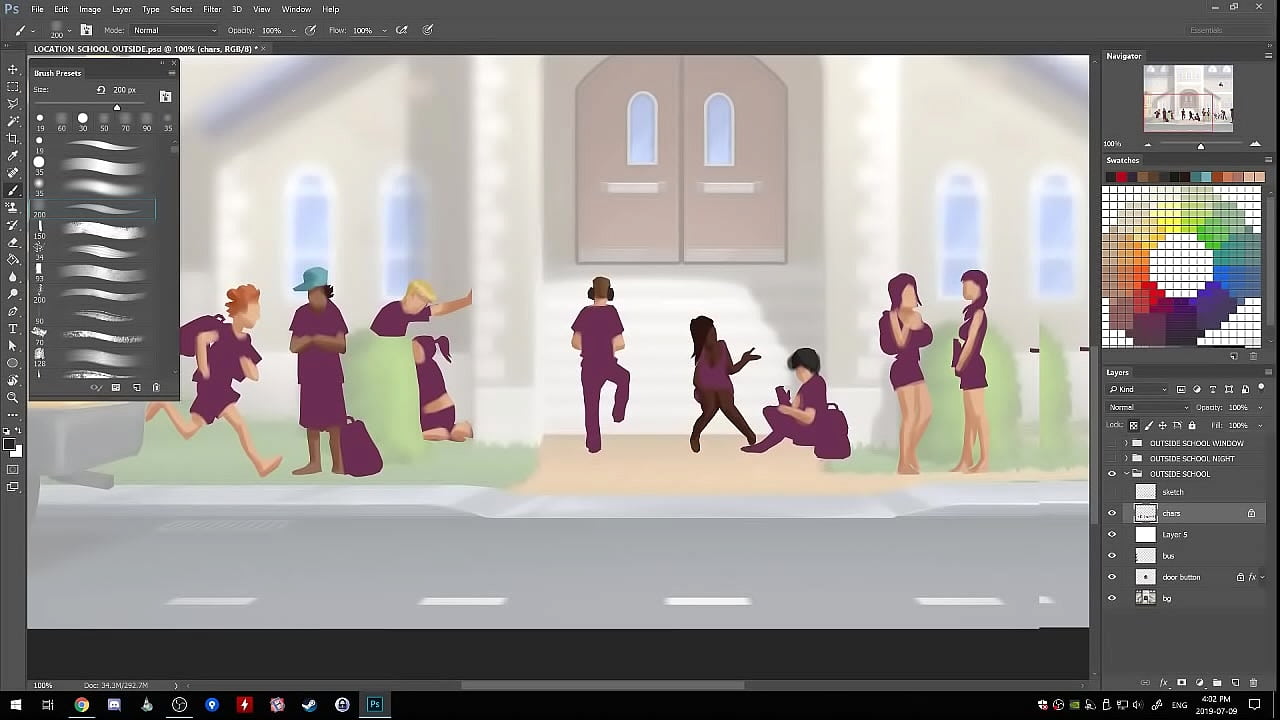
Task: Expand the OUTSIDE SCHOOL NIGHT group
Action: click(x=1127, y=458)
